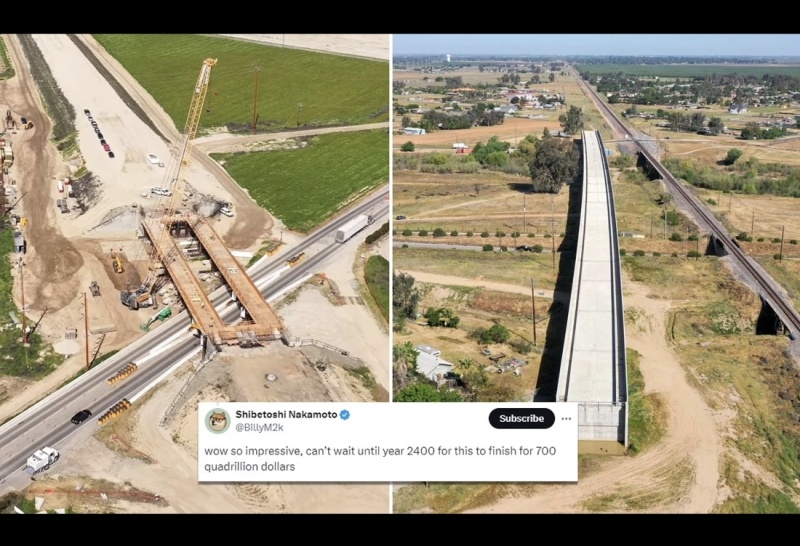This screenshot has width=800, height=546.
Task: Click the concrete viaduct deck in right photo
Action: click(593, 286)
